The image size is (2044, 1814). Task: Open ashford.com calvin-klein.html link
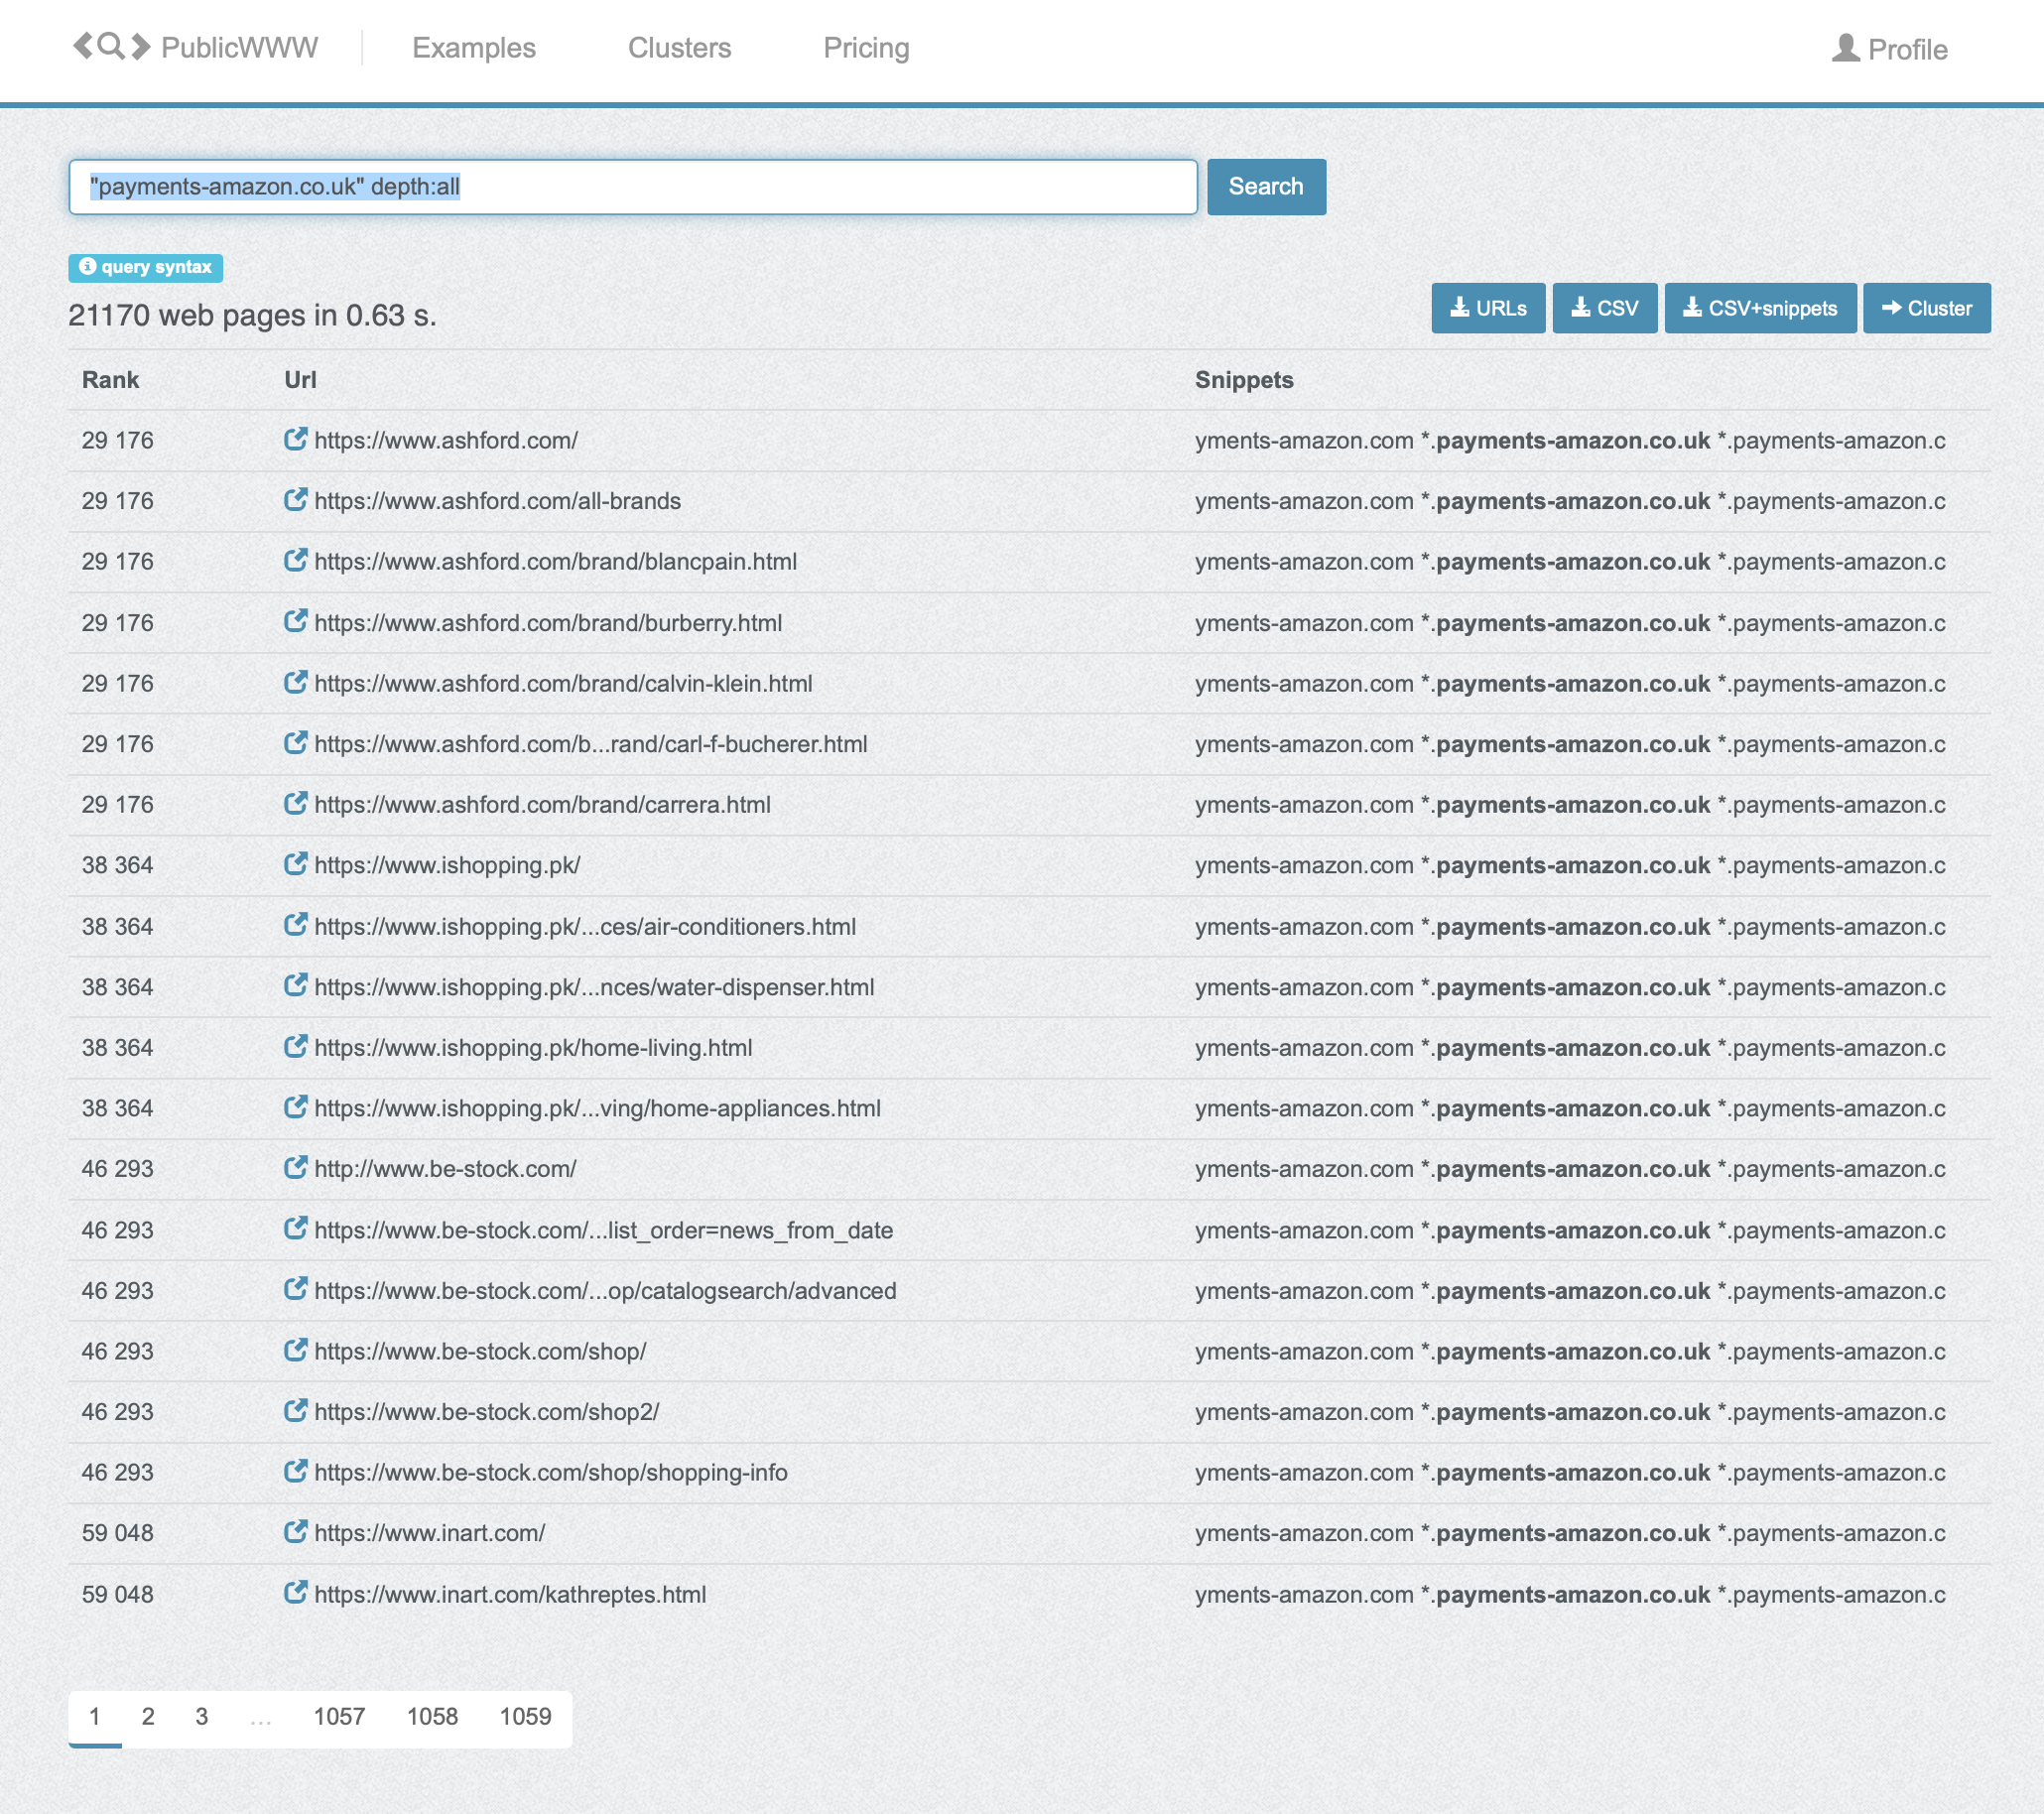coord(563,684)
